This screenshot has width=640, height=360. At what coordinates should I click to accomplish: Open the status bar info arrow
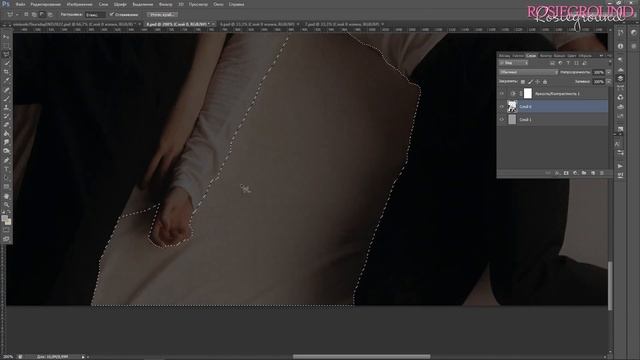(83, 357)
